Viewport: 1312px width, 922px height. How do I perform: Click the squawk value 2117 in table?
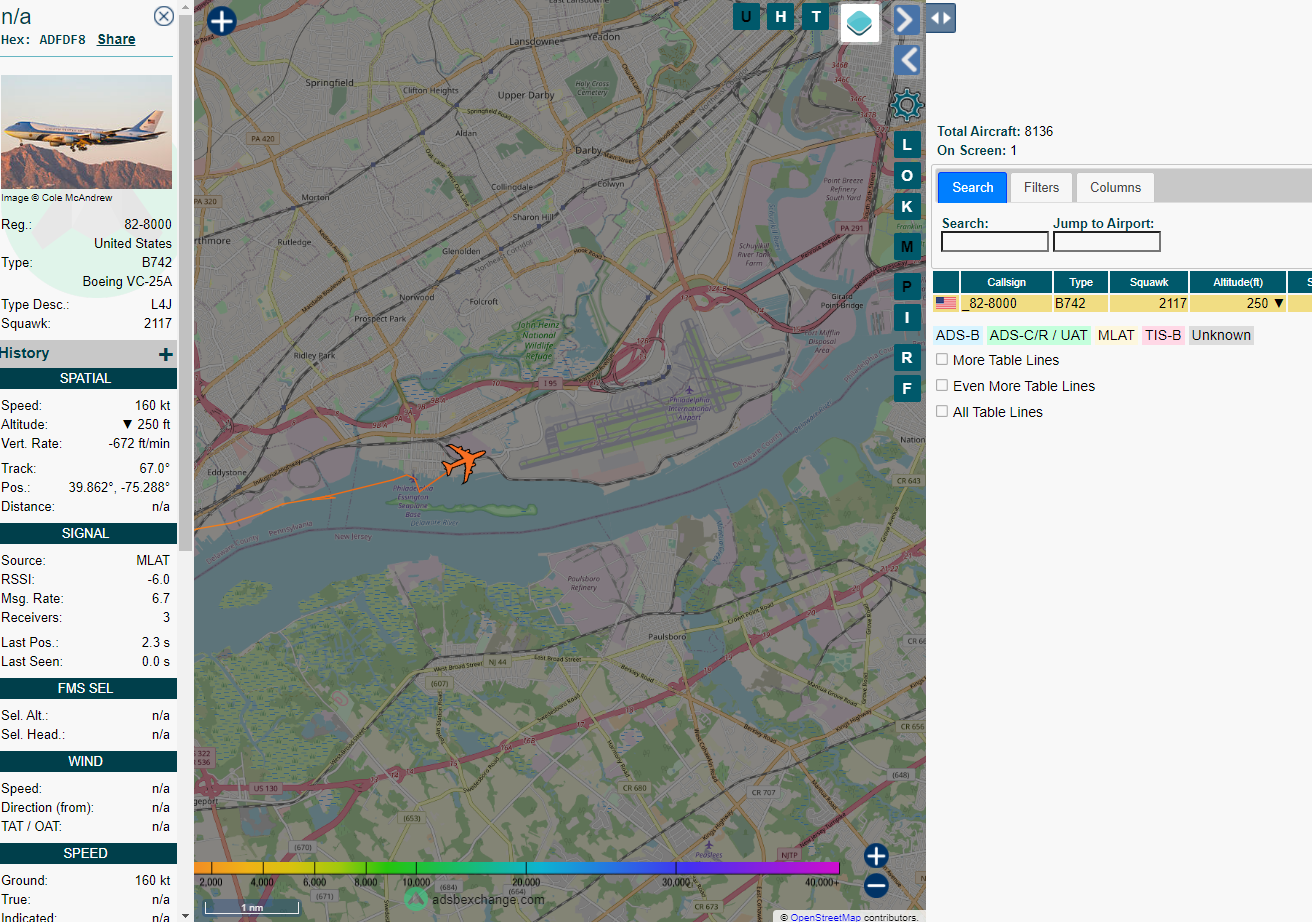[1173, 303]
